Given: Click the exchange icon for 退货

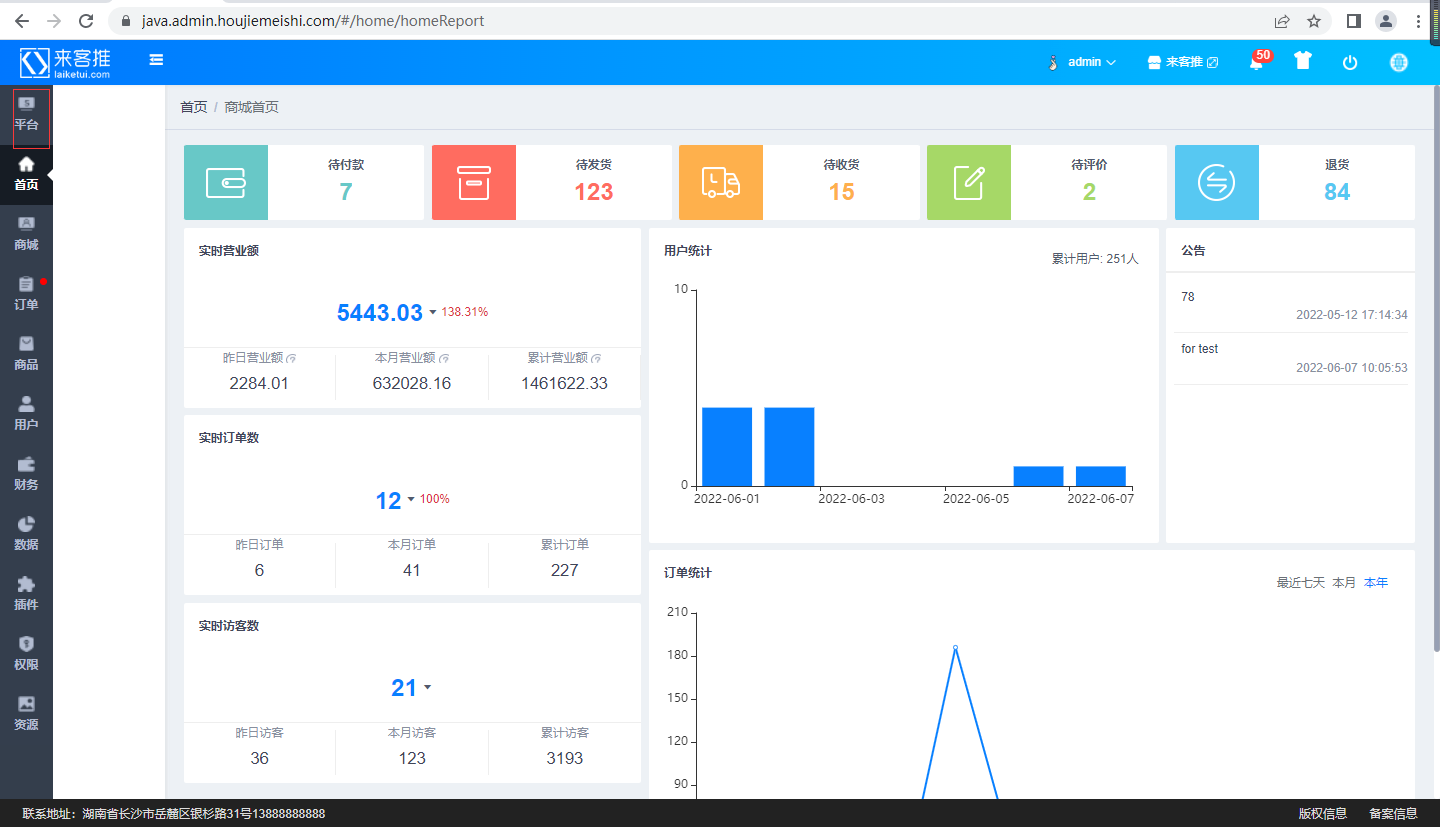Looking at the screenshot, I should (1217, 182).
